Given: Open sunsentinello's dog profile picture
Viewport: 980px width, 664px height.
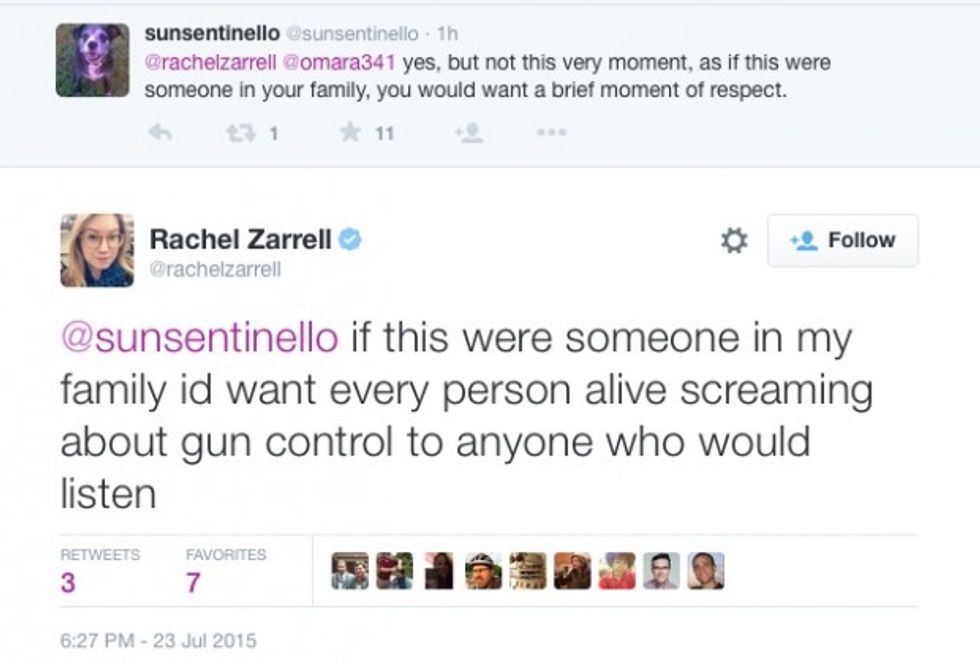Looking at the screenshot, I should click(x=92, y=60).
